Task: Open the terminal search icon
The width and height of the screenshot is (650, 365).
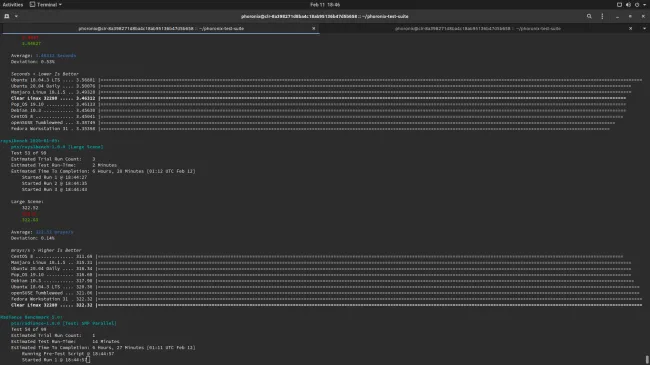Action: (x=589, y=16)
